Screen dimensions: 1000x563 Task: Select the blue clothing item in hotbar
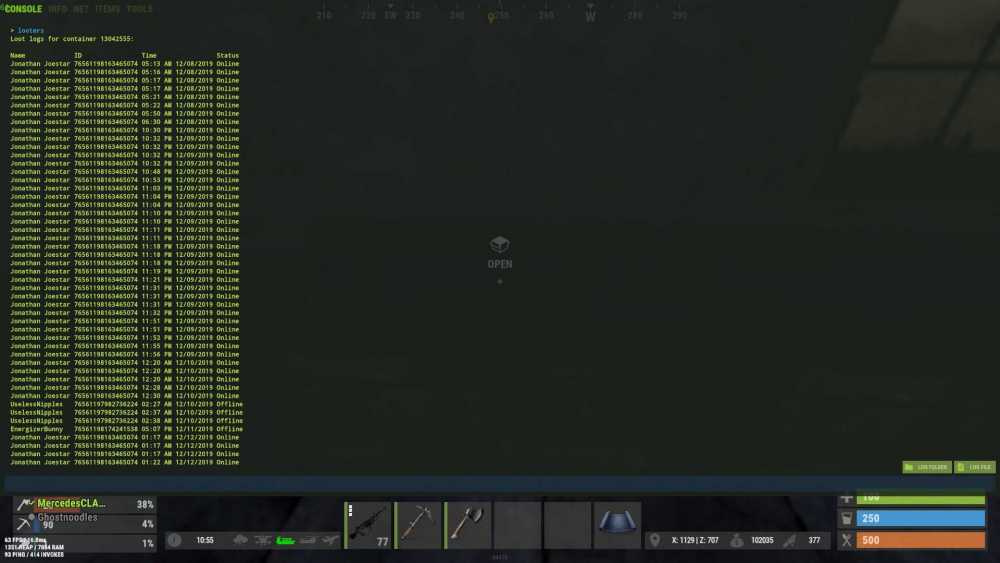click(617, 525)
